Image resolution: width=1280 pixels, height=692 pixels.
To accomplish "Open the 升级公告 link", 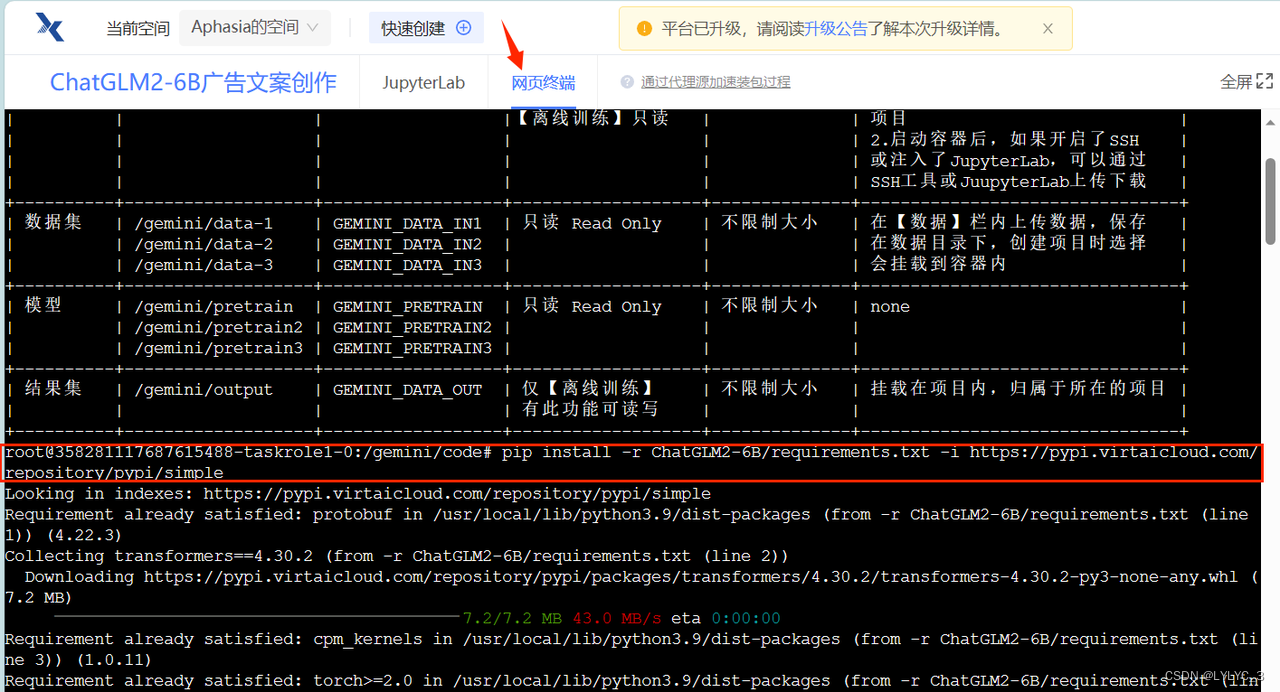I will pos(836,28).
